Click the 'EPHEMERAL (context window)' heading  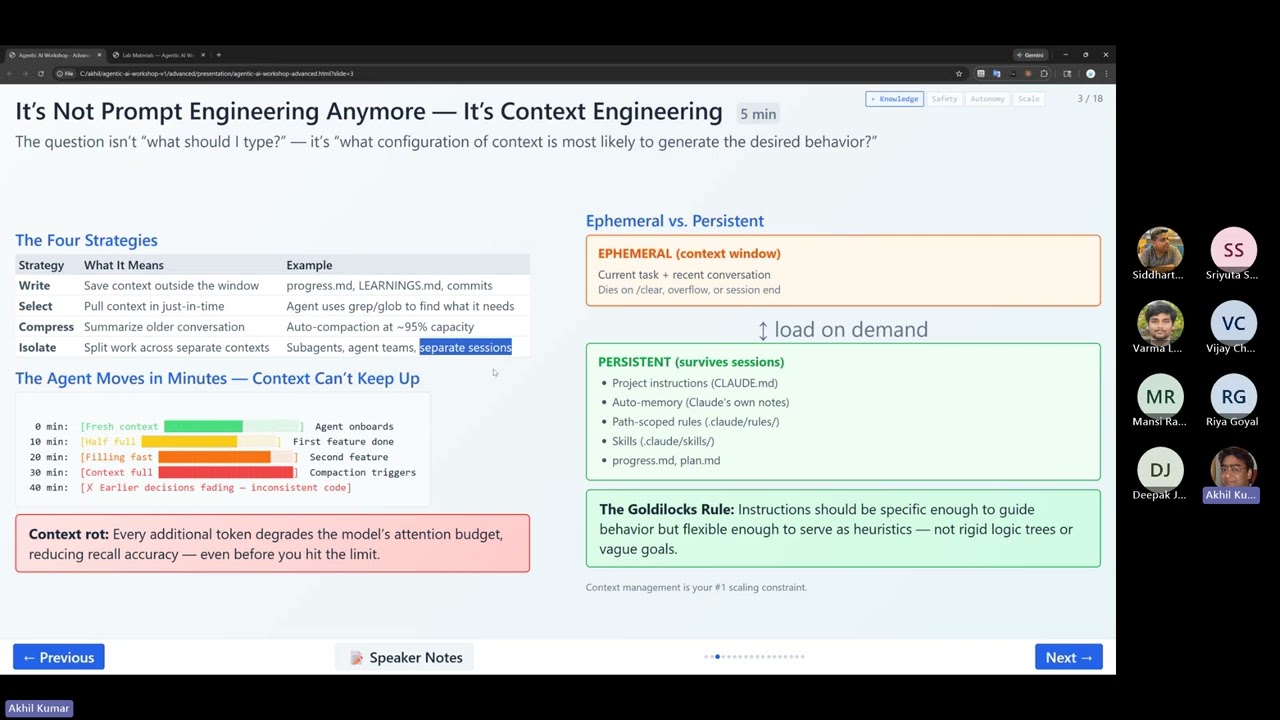pos(689,254)
